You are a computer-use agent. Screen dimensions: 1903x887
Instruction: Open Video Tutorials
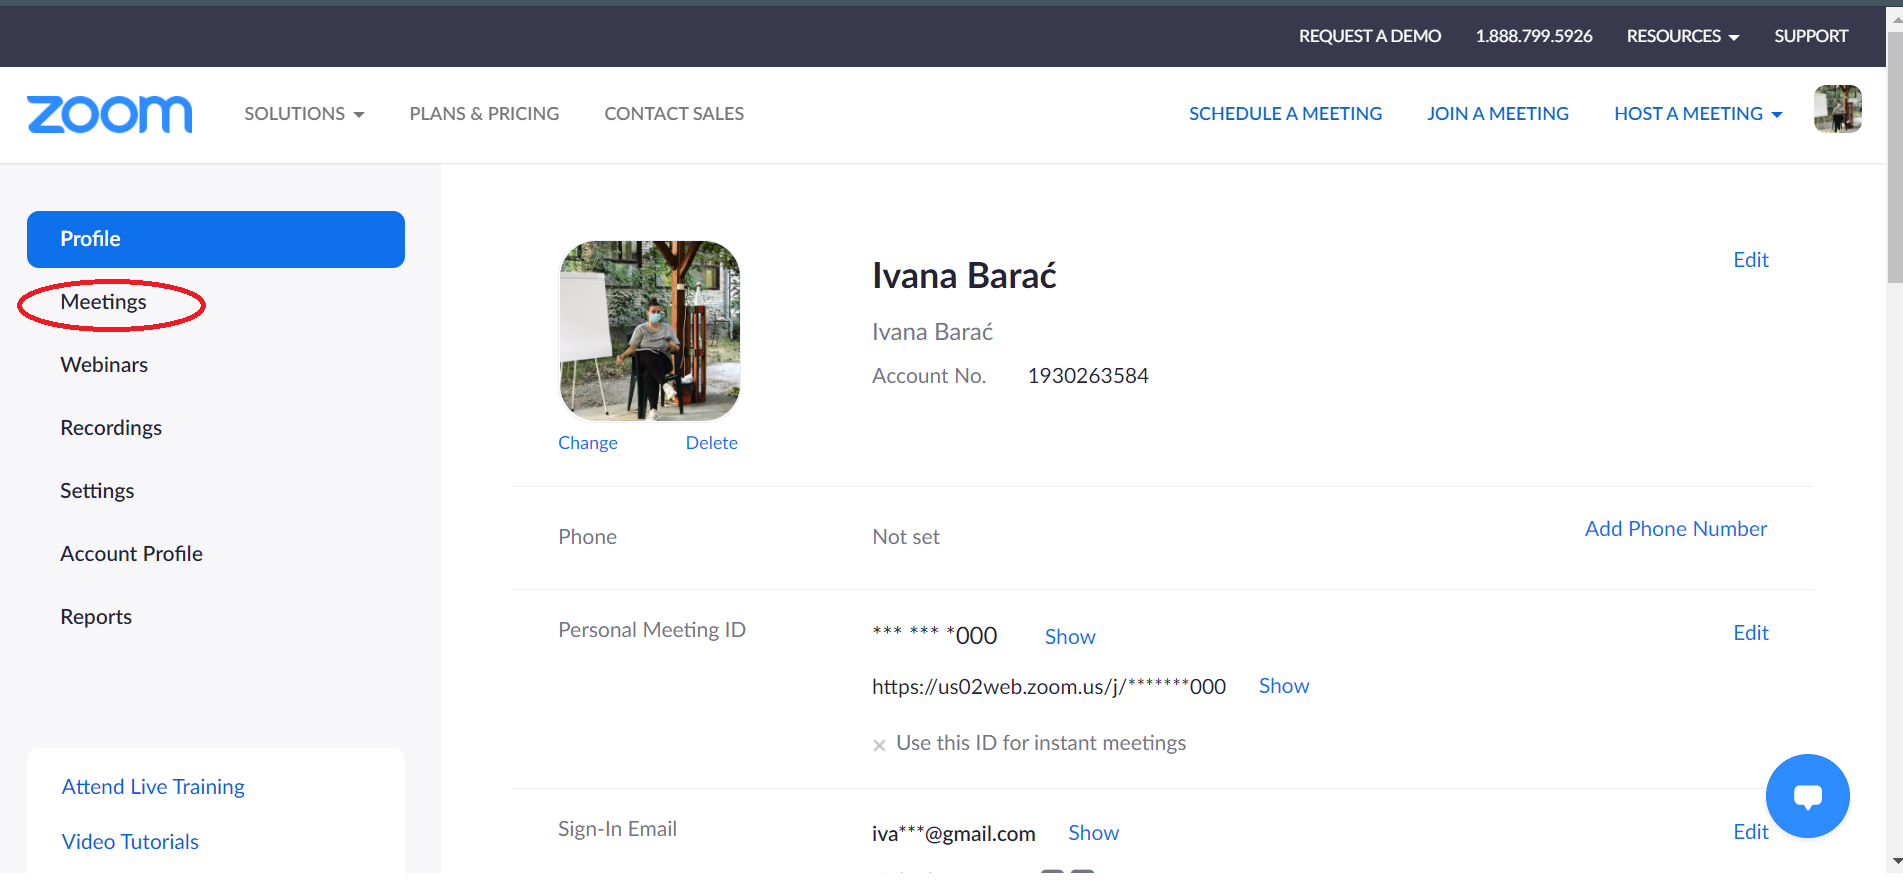click(x=130, y=842)
